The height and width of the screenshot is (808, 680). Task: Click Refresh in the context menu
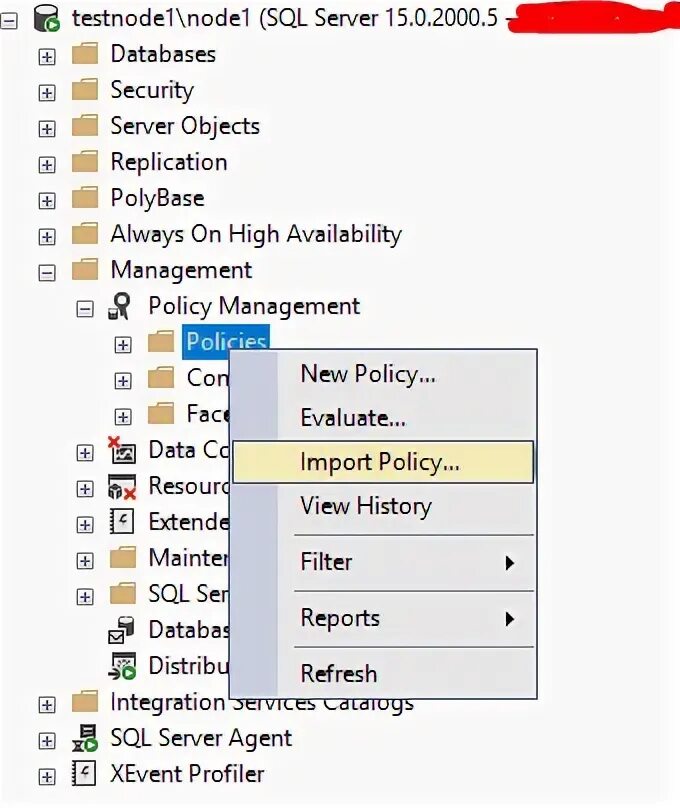339,673
